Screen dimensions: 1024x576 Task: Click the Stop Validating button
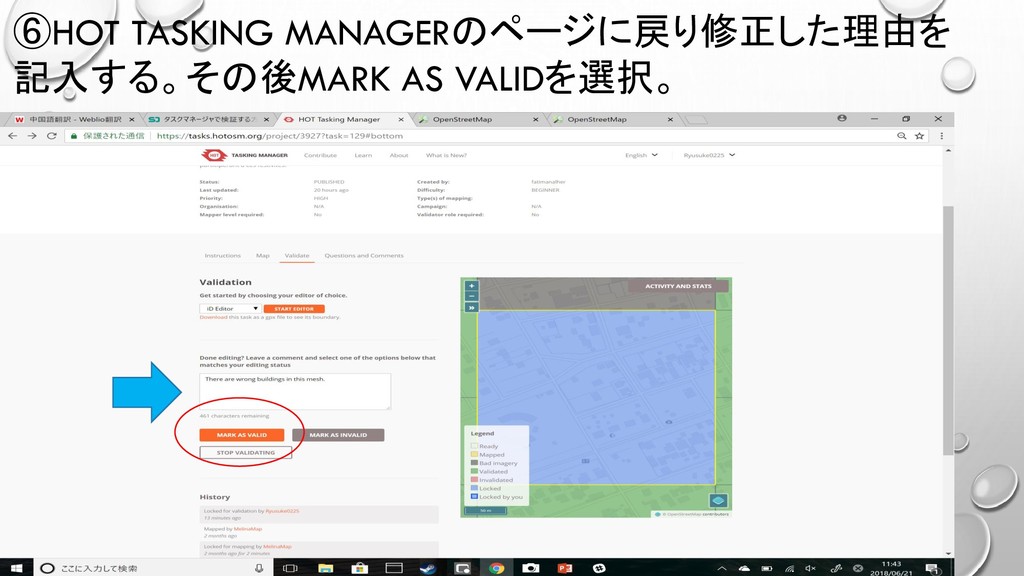click(x=246, y=453)
